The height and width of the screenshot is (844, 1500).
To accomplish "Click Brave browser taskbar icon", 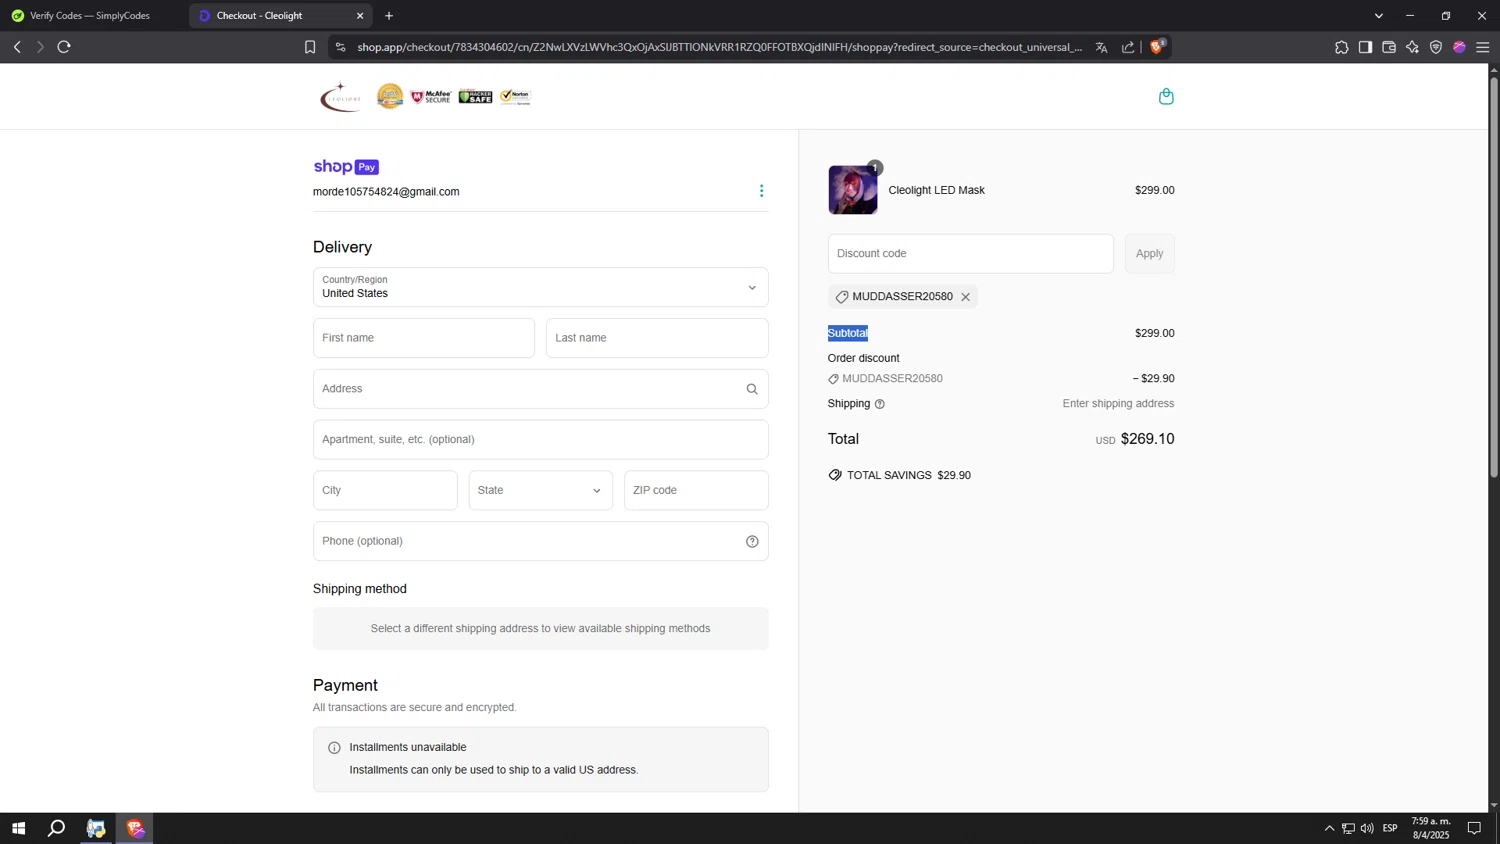I will click(x=135, y=828).
